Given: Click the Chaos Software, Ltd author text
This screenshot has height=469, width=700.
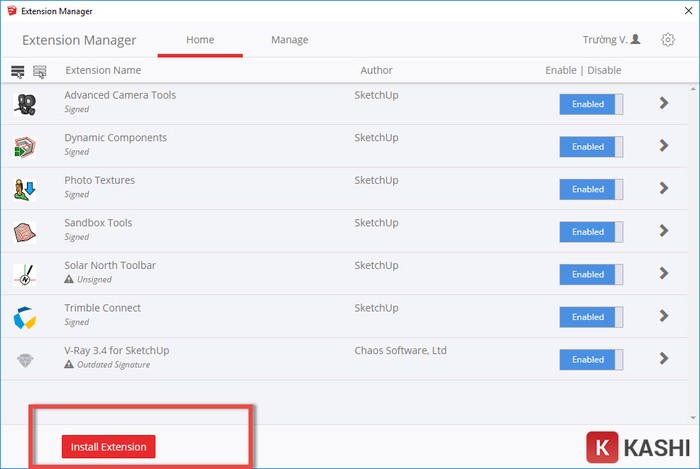Looking at the screenshot, I should click(400, 351).
